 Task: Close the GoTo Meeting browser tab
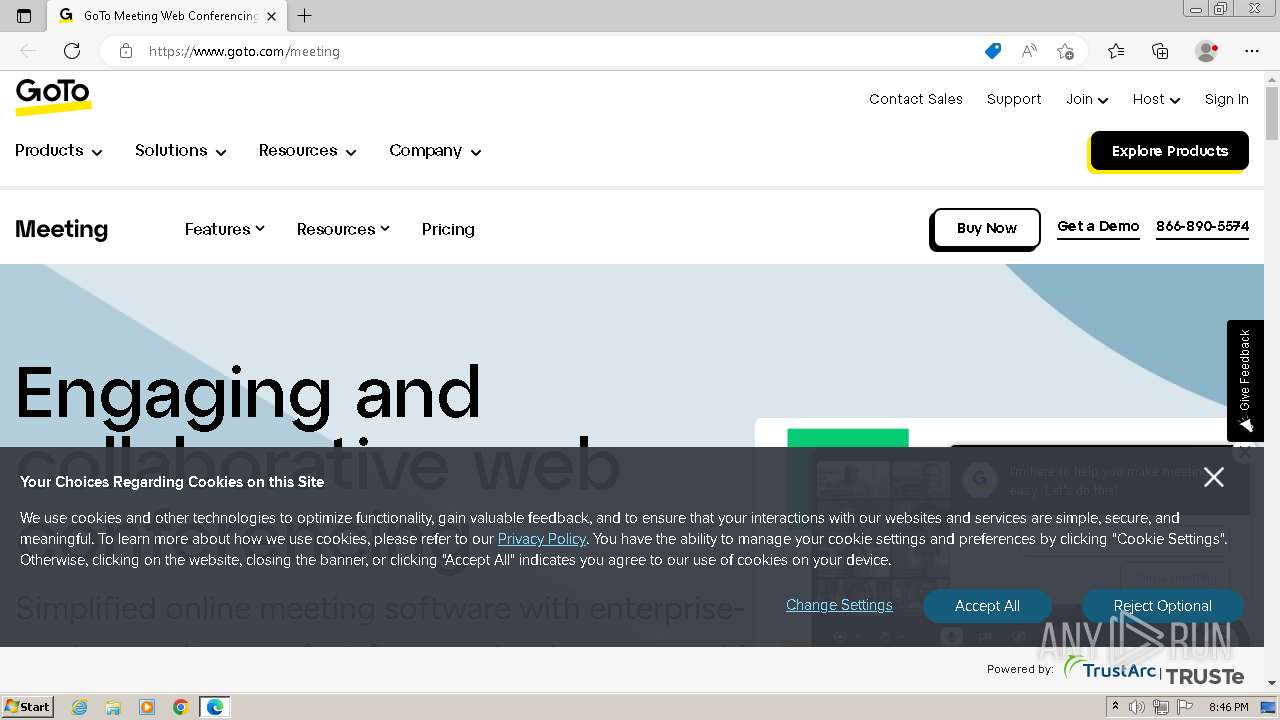coord(271,16)
